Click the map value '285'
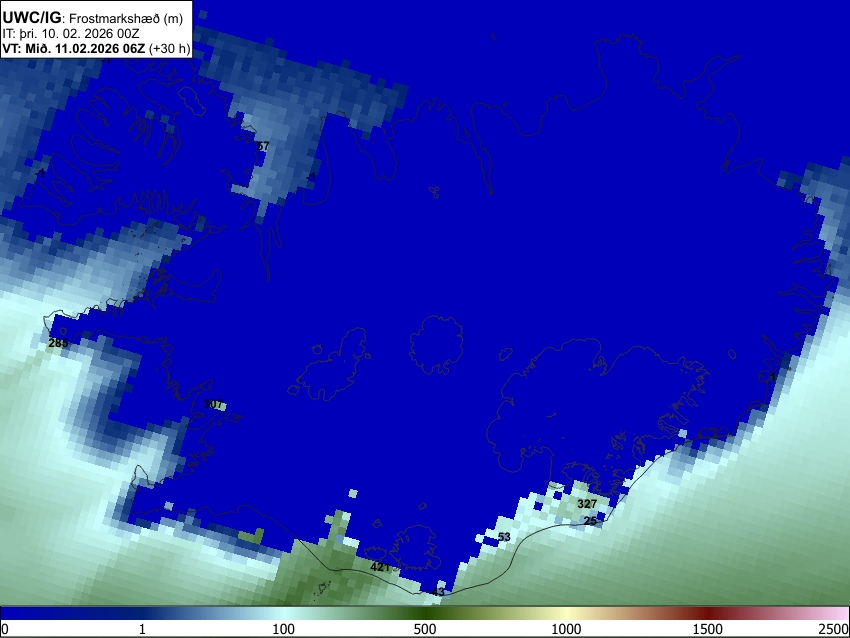The width and height of the screenshot is (850, 638). [58, 343]
